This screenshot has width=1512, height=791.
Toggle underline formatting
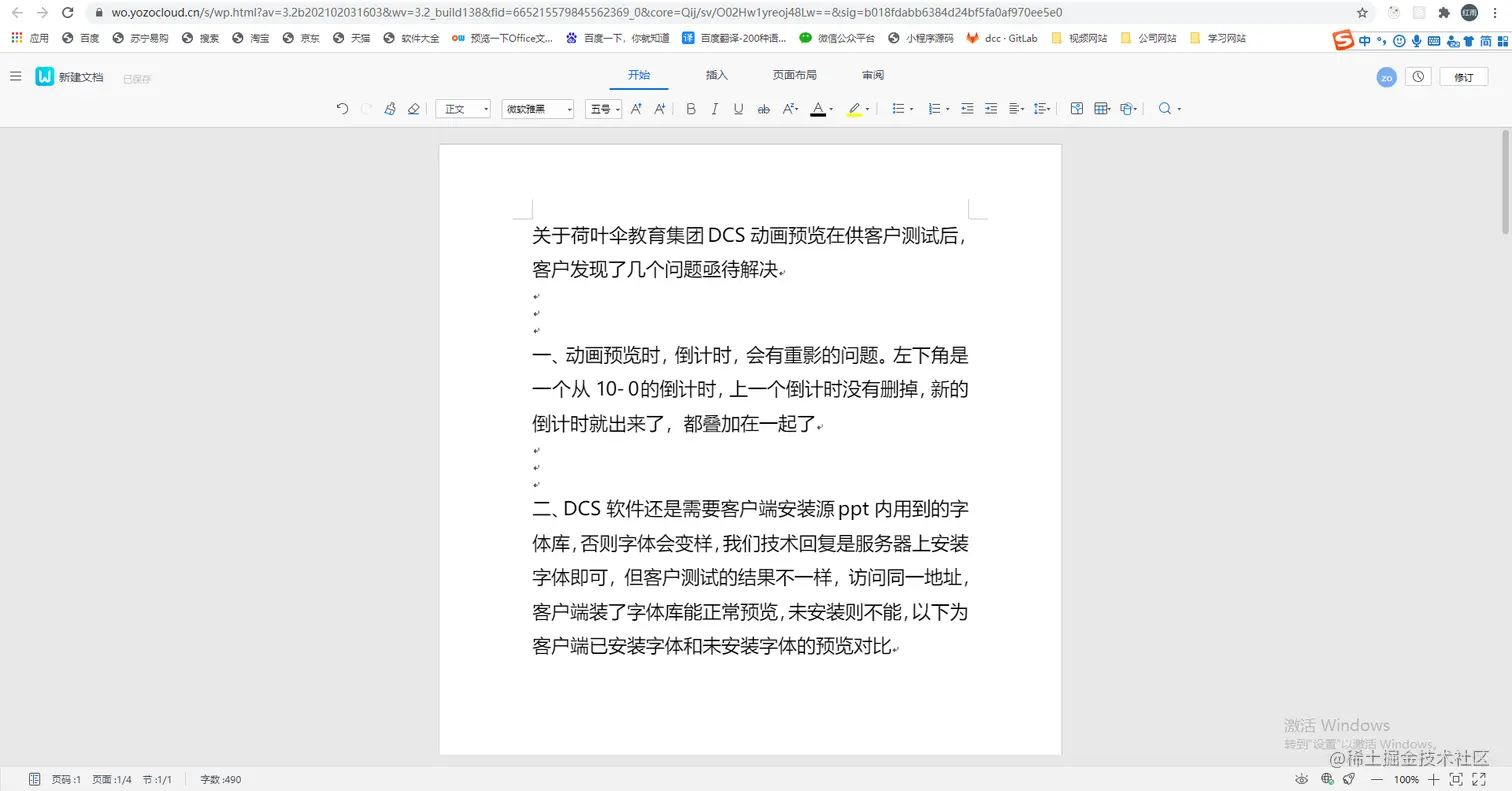739,109
